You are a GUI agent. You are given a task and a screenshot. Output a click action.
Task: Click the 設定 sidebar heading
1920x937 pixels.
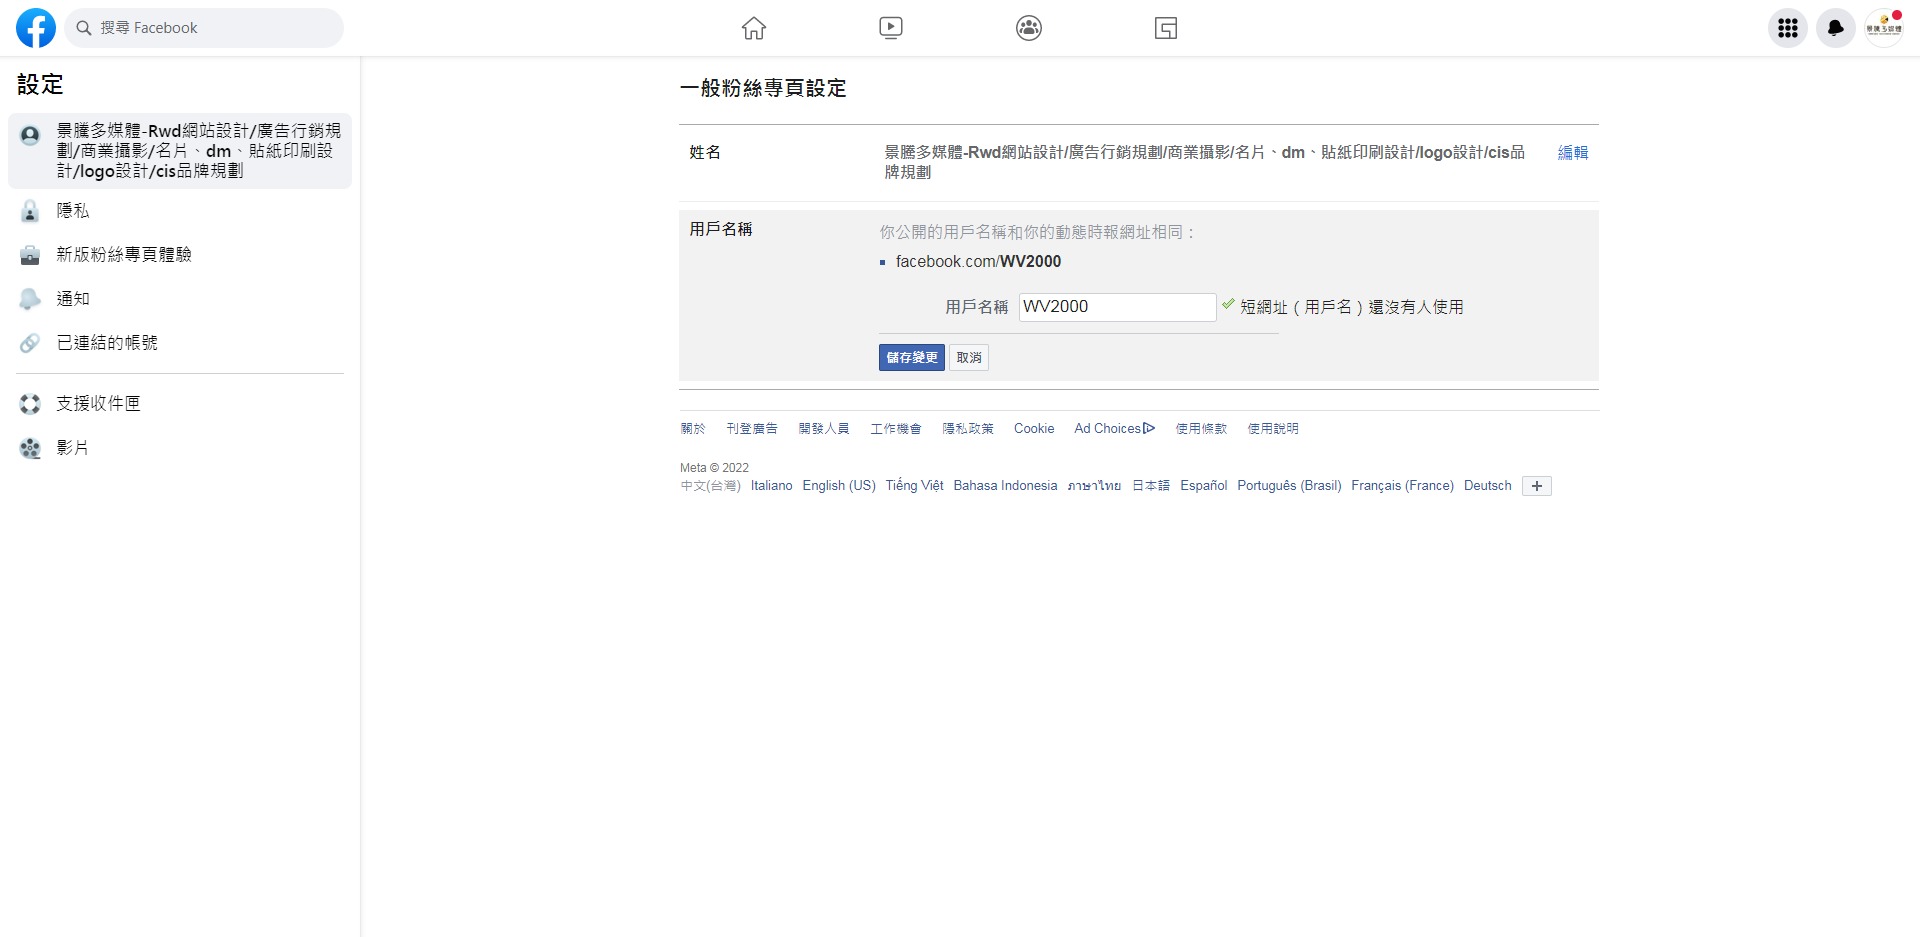[40, 85]
